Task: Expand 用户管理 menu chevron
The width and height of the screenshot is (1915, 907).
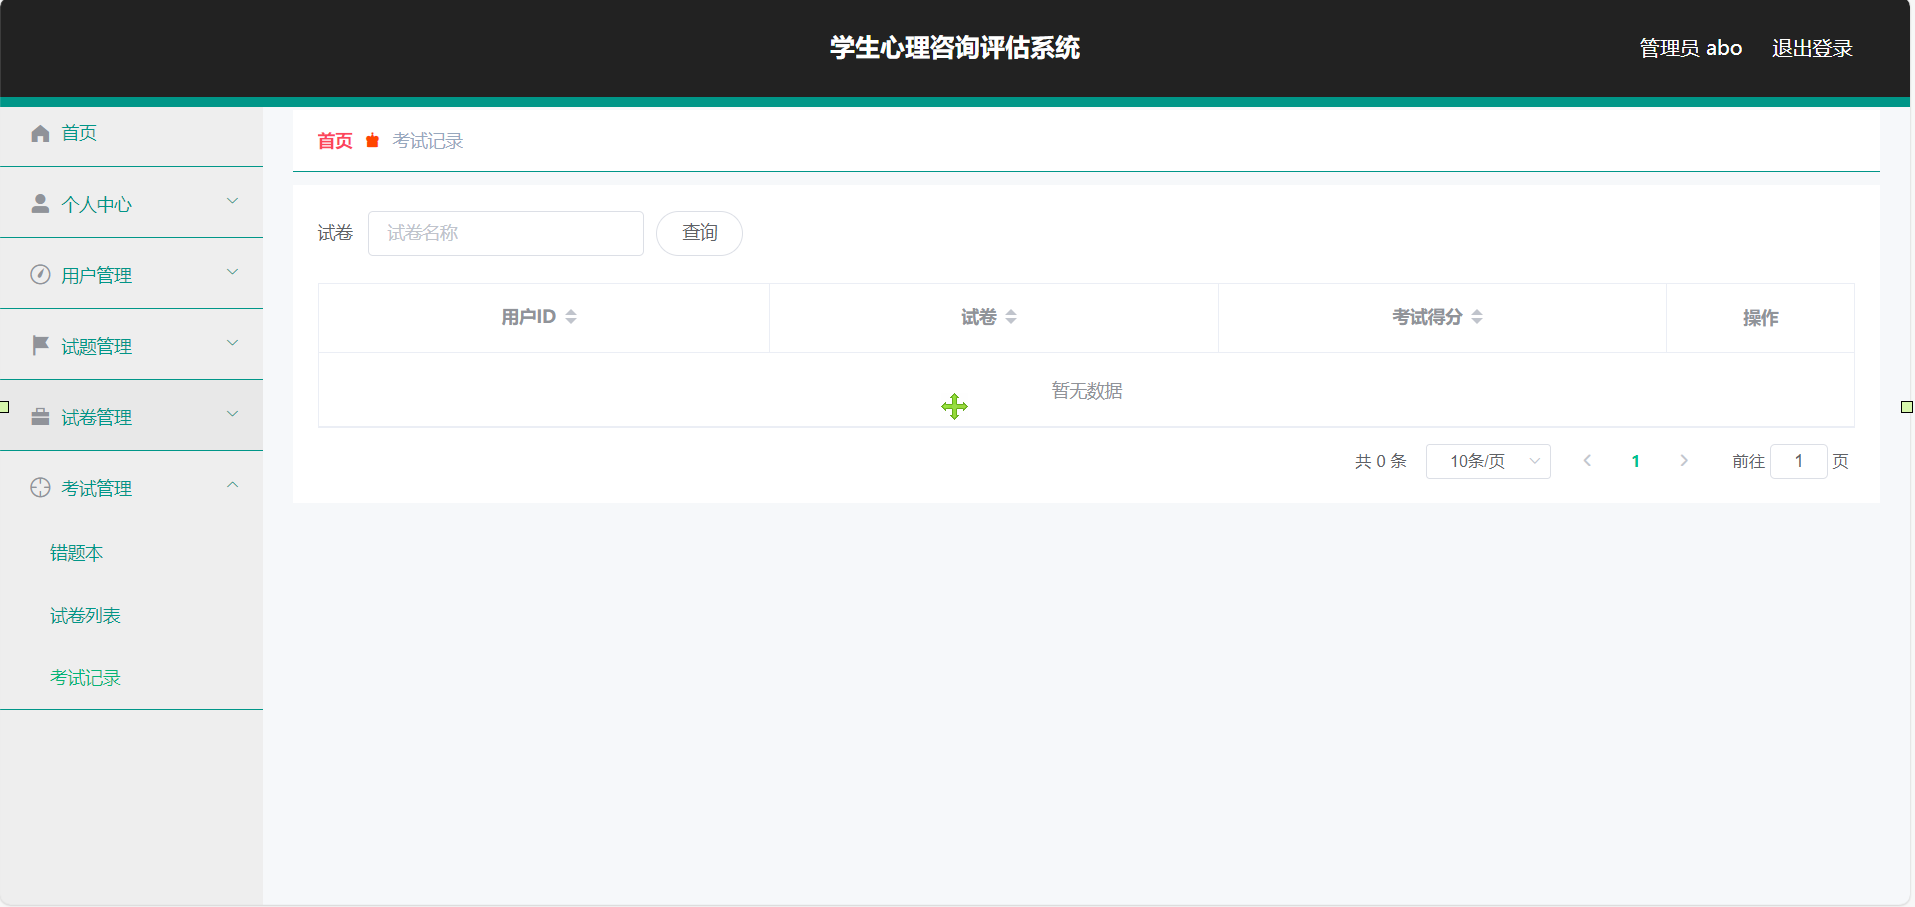Action: [232, 272]
